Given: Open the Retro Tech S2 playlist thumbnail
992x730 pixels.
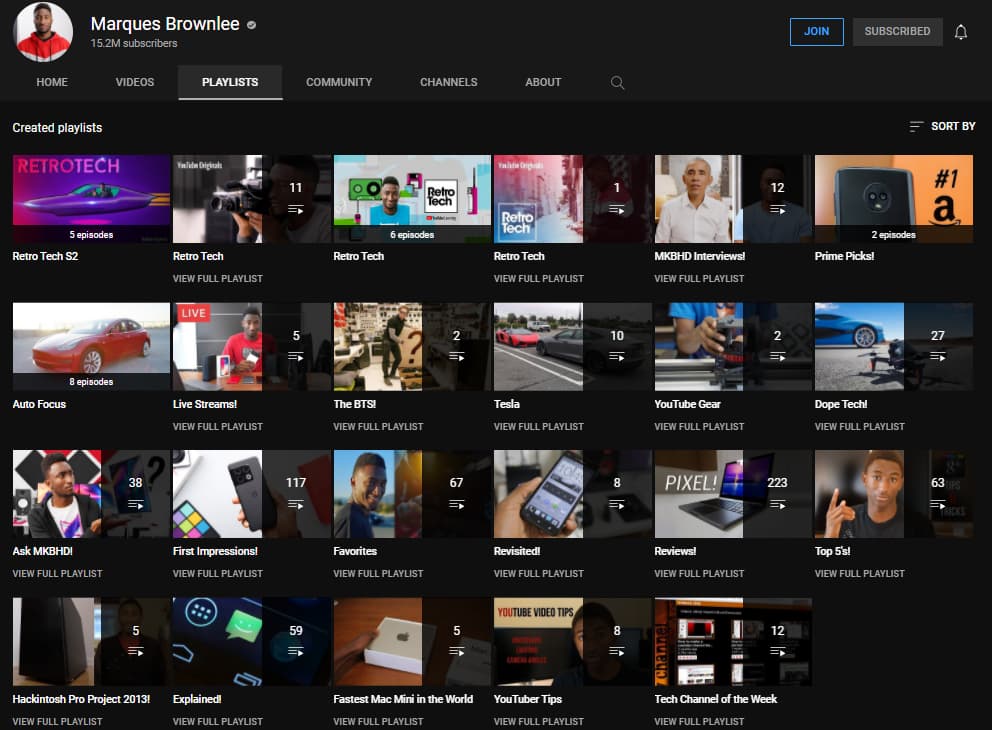Looking at the screenshot, I should (x=90, y=198).
